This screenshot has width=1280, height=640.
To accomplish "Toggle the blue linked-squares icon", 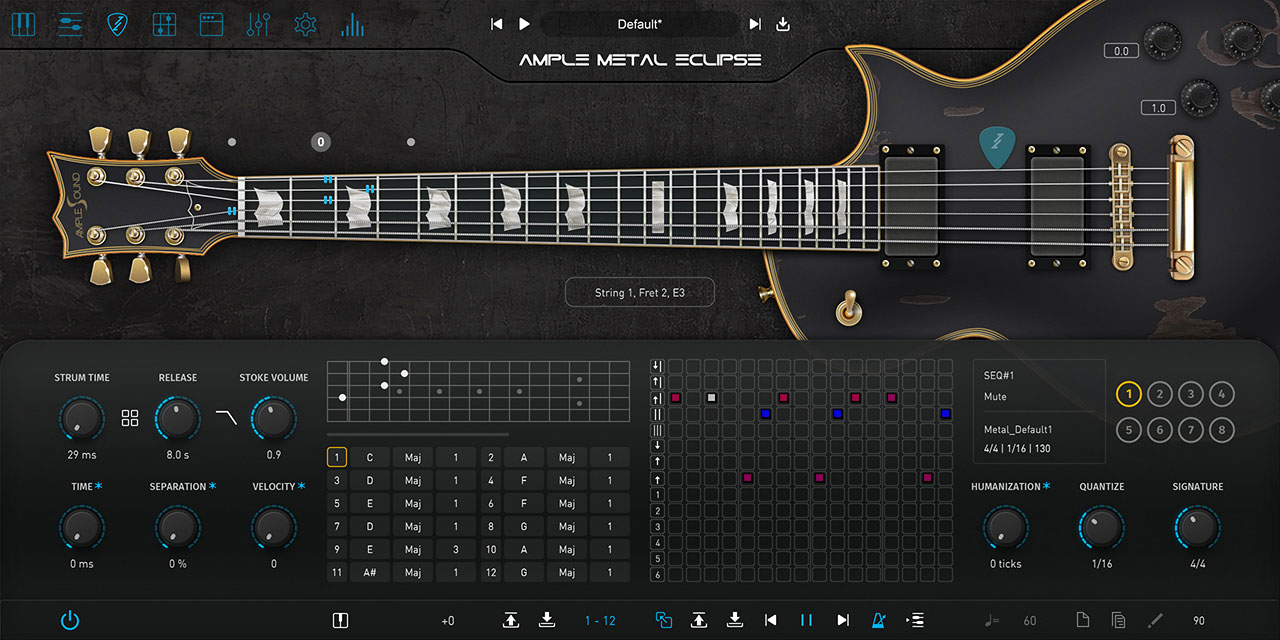I will pyautogui.click(x=663, y=621).
